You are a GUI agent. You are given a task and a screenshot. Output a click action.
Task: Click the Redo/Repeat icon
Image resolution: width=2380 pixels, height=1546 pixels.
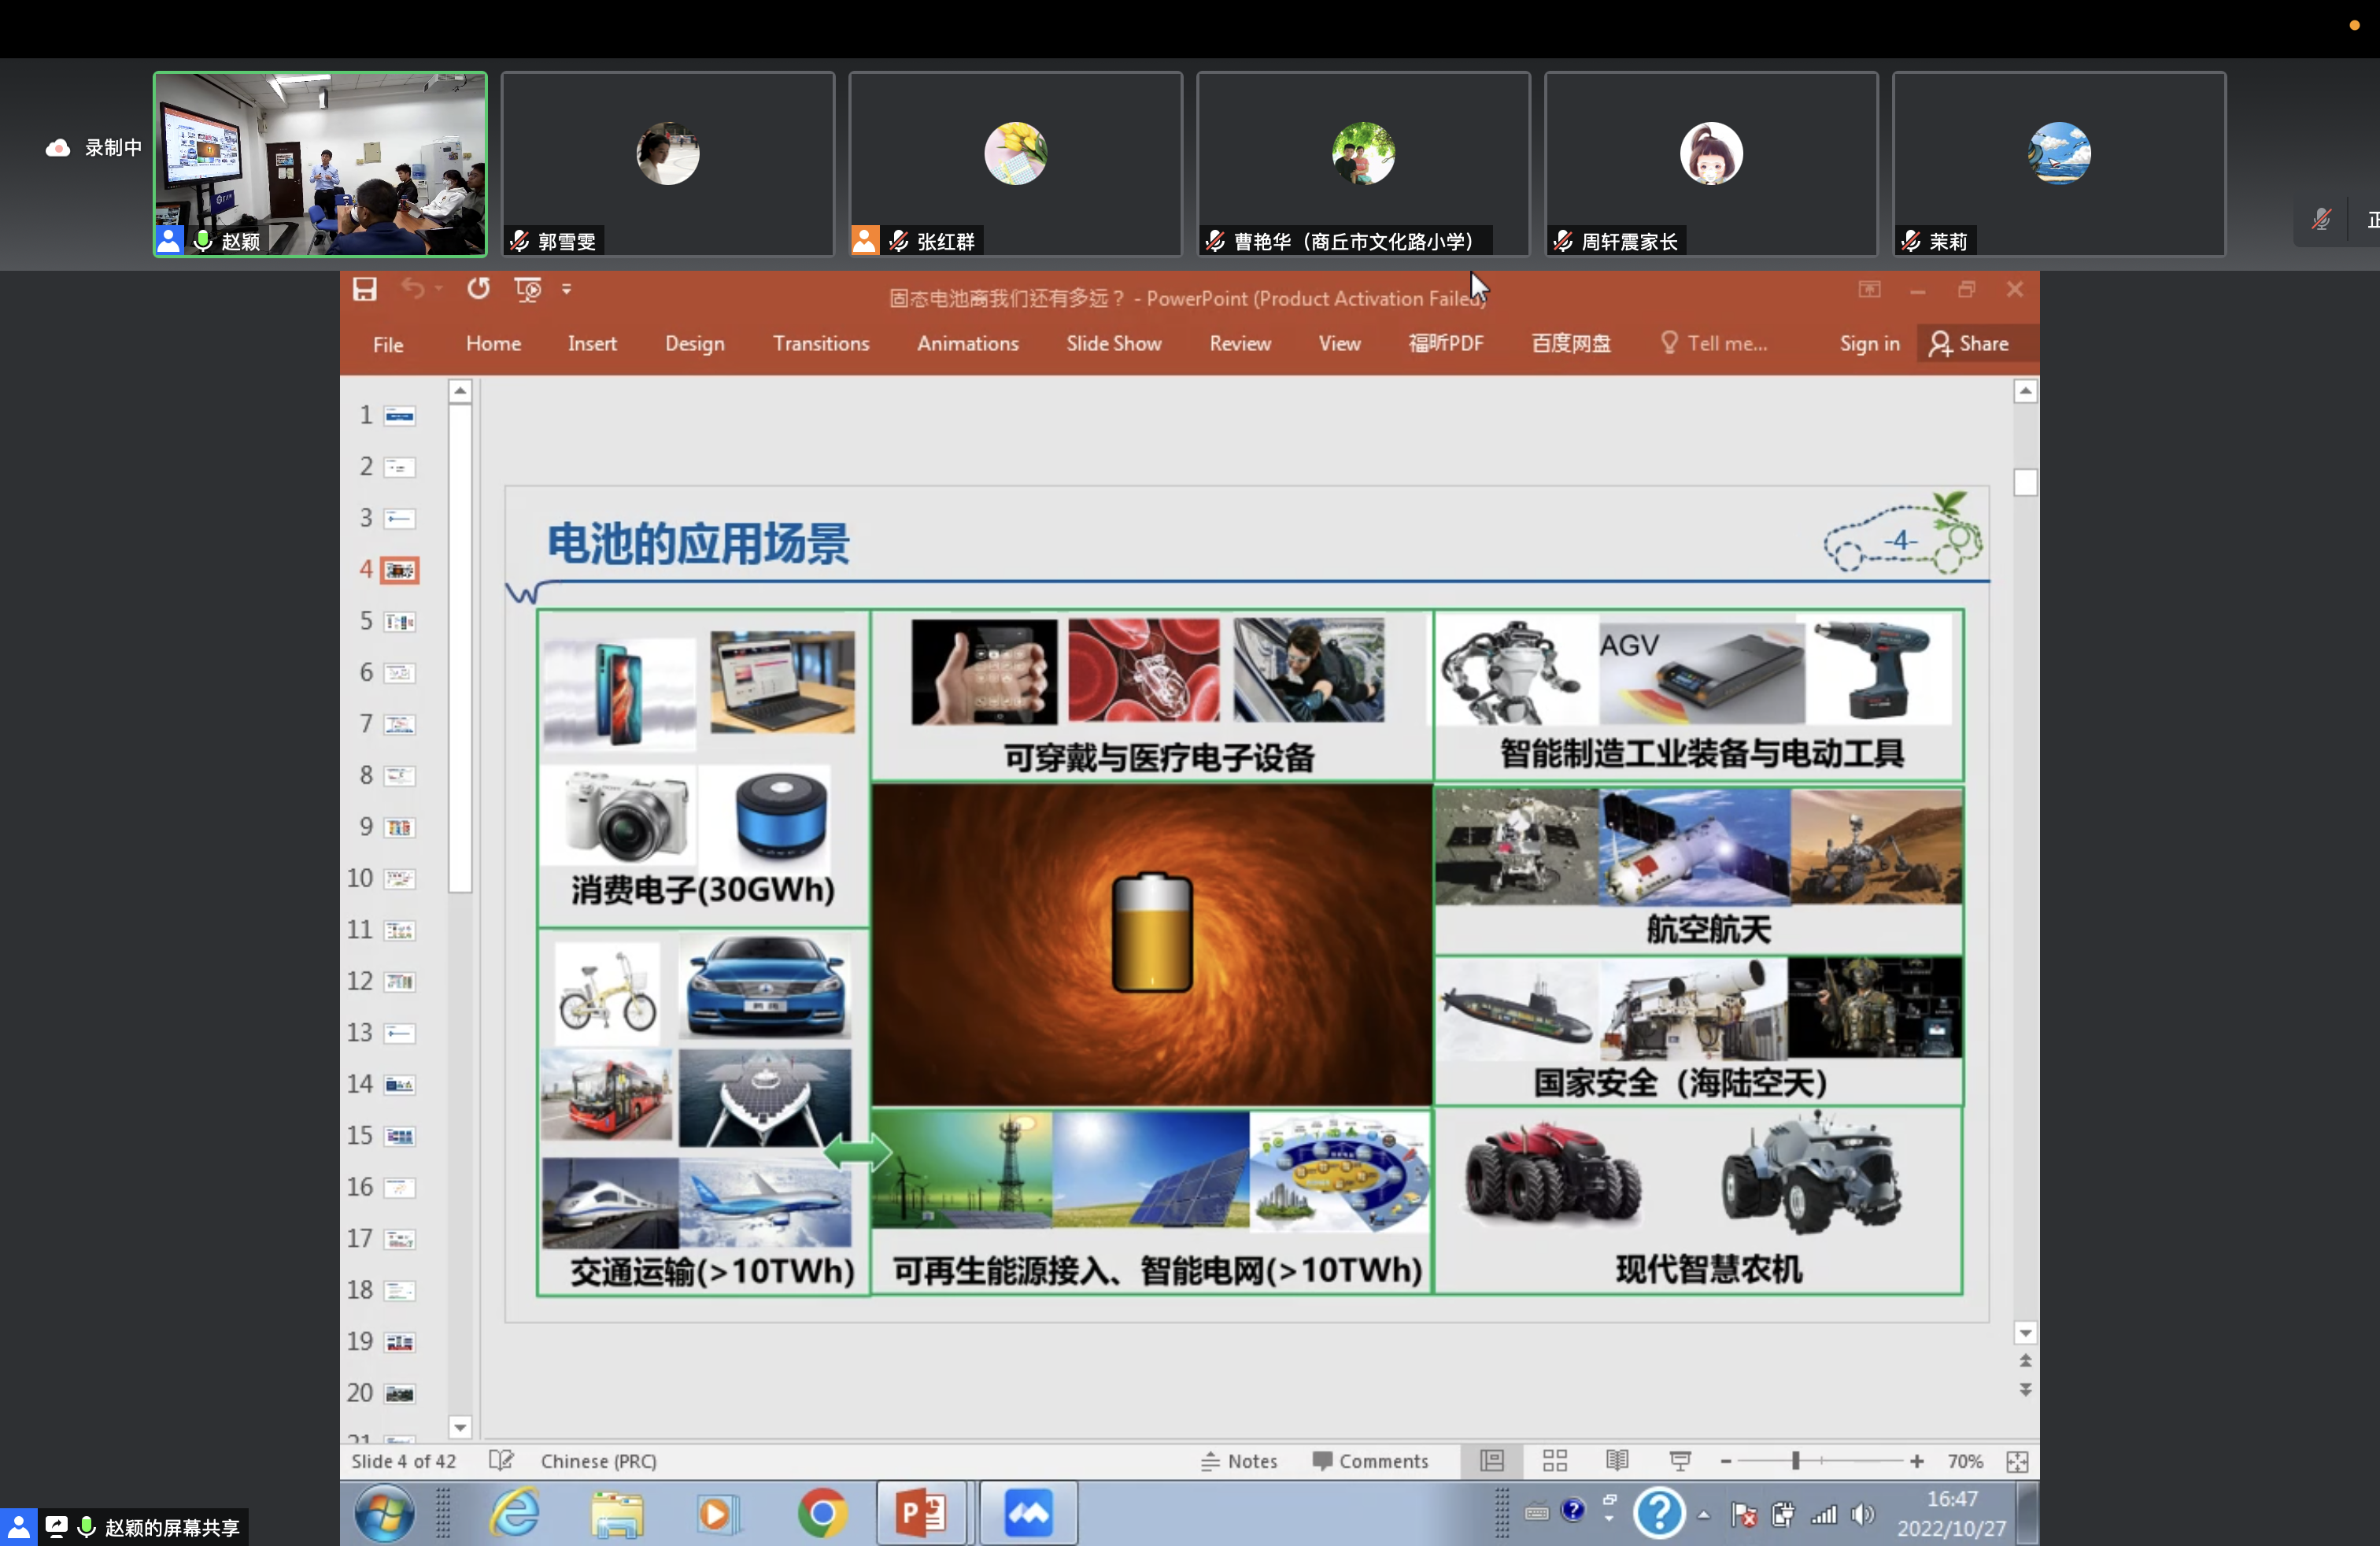[x=478, y=289]
